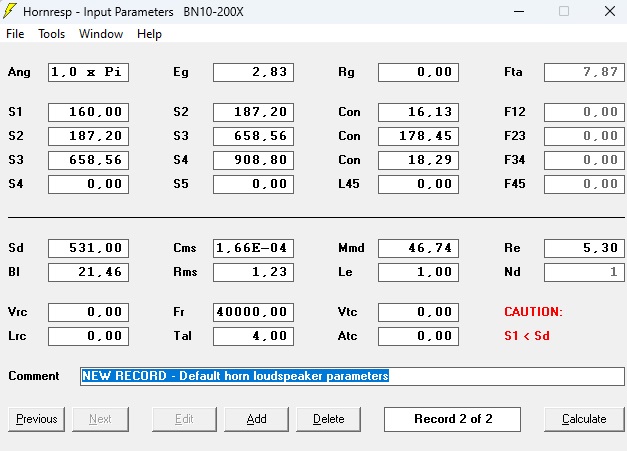Click the Rg value field
627x451 pixels.
click(x=418, y=72)
